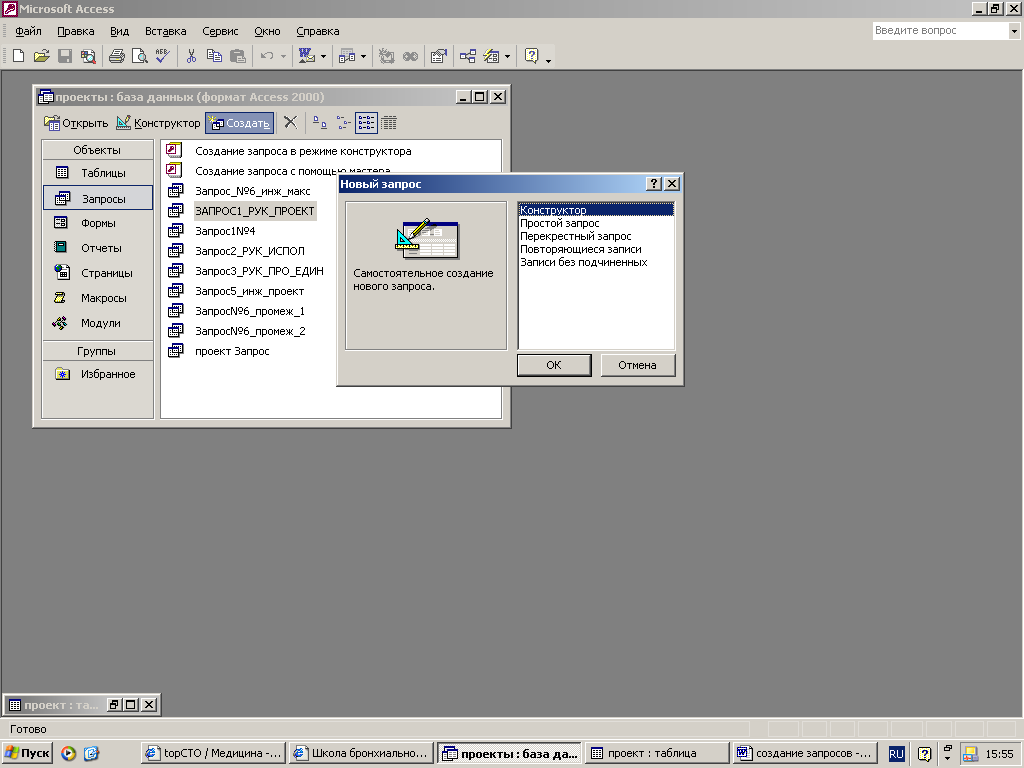Select Модули in the objects pane

98,323
